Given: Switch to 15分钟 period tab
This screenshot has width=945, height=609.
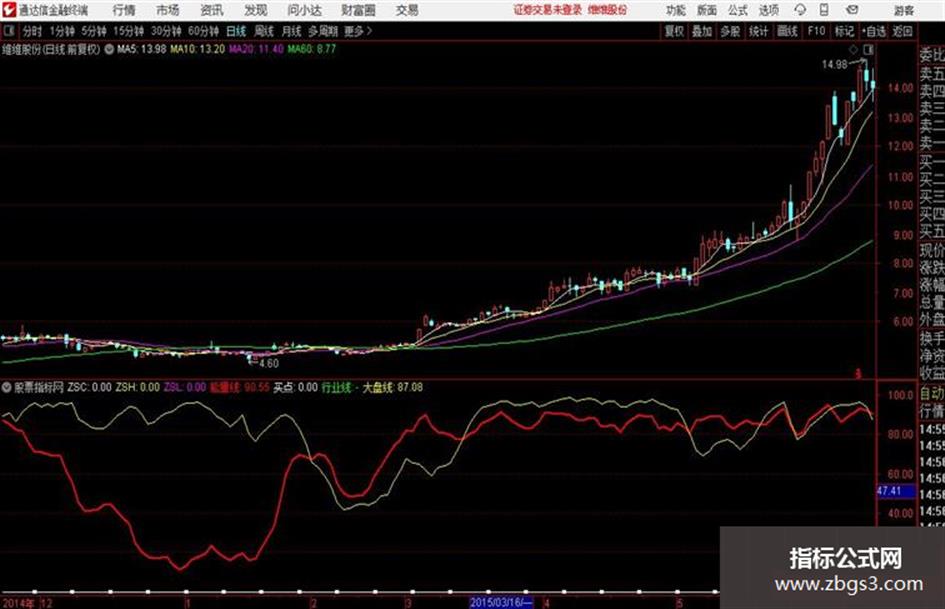Looking at the screenshot, I should pos(128,31).
